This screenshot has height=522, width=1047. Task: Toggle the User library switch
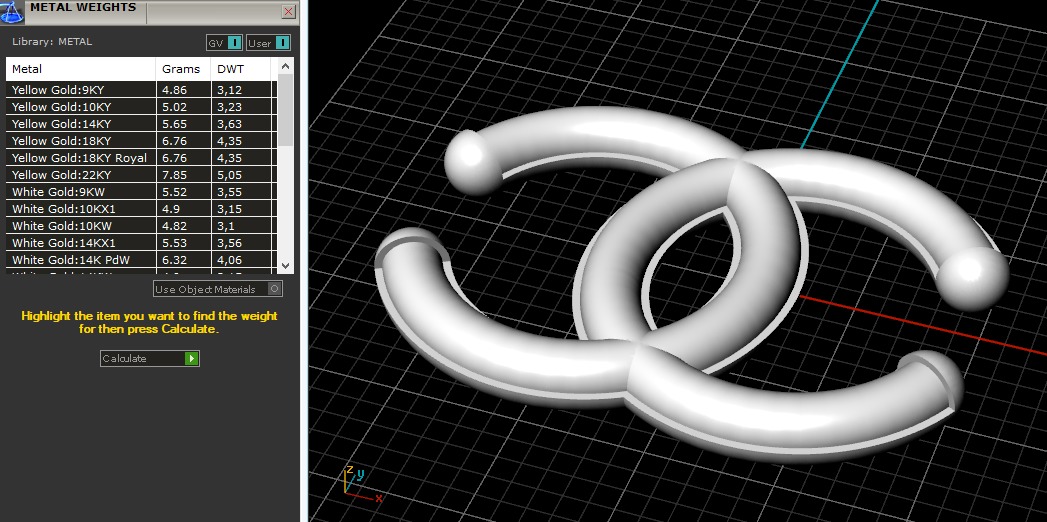(268, 43)
